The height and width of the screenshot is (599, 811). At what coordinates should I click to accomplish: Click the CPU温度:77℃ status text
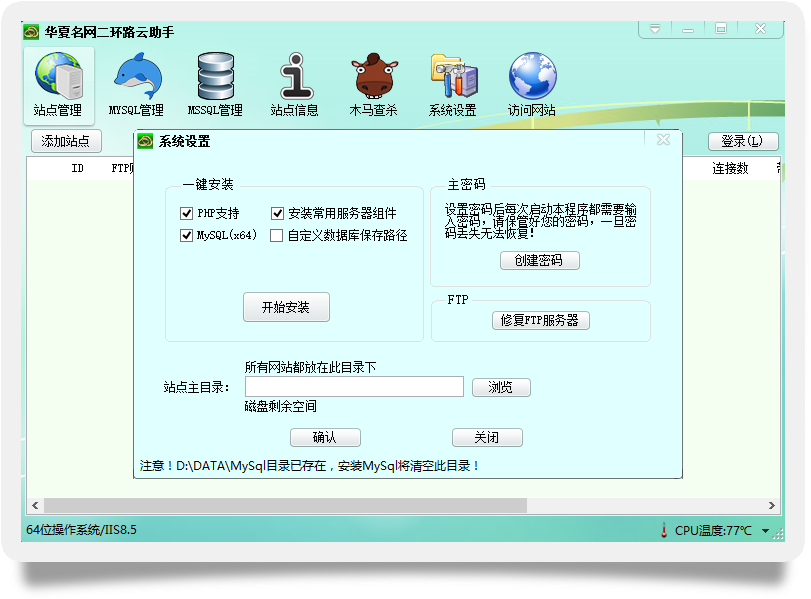pos(713,531)
